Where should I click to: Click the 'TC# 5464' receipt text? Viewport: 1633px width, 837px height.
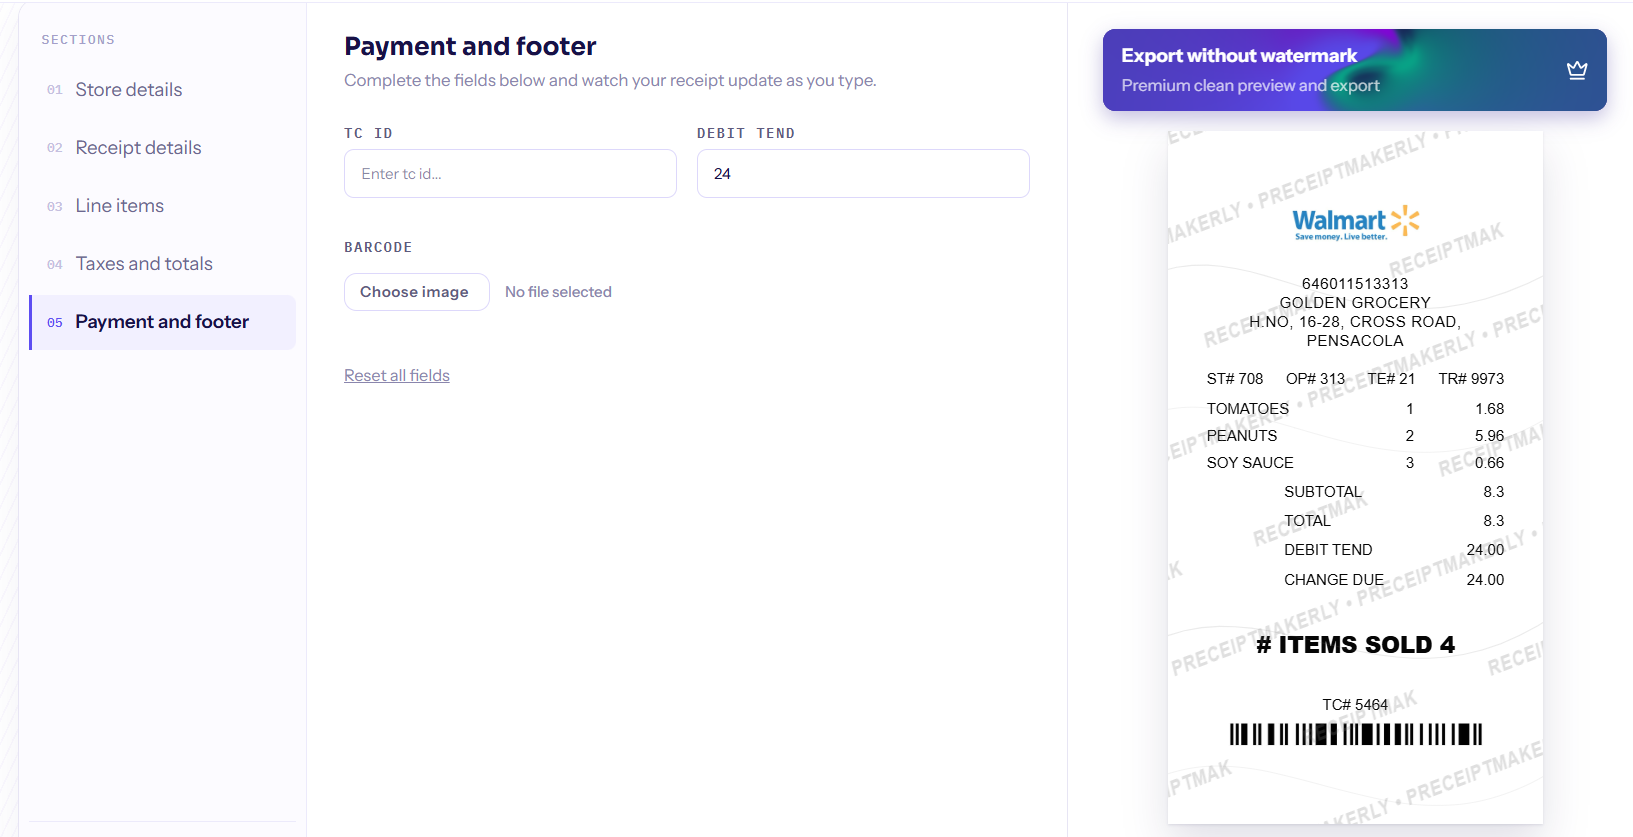[1355, 705]
